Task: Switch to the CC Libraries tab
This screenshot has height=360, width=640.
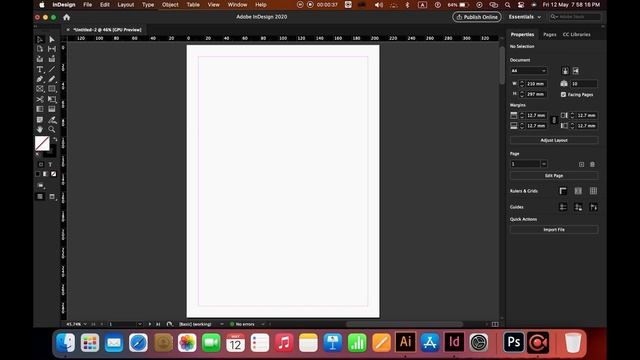Action: click(576, 35)
